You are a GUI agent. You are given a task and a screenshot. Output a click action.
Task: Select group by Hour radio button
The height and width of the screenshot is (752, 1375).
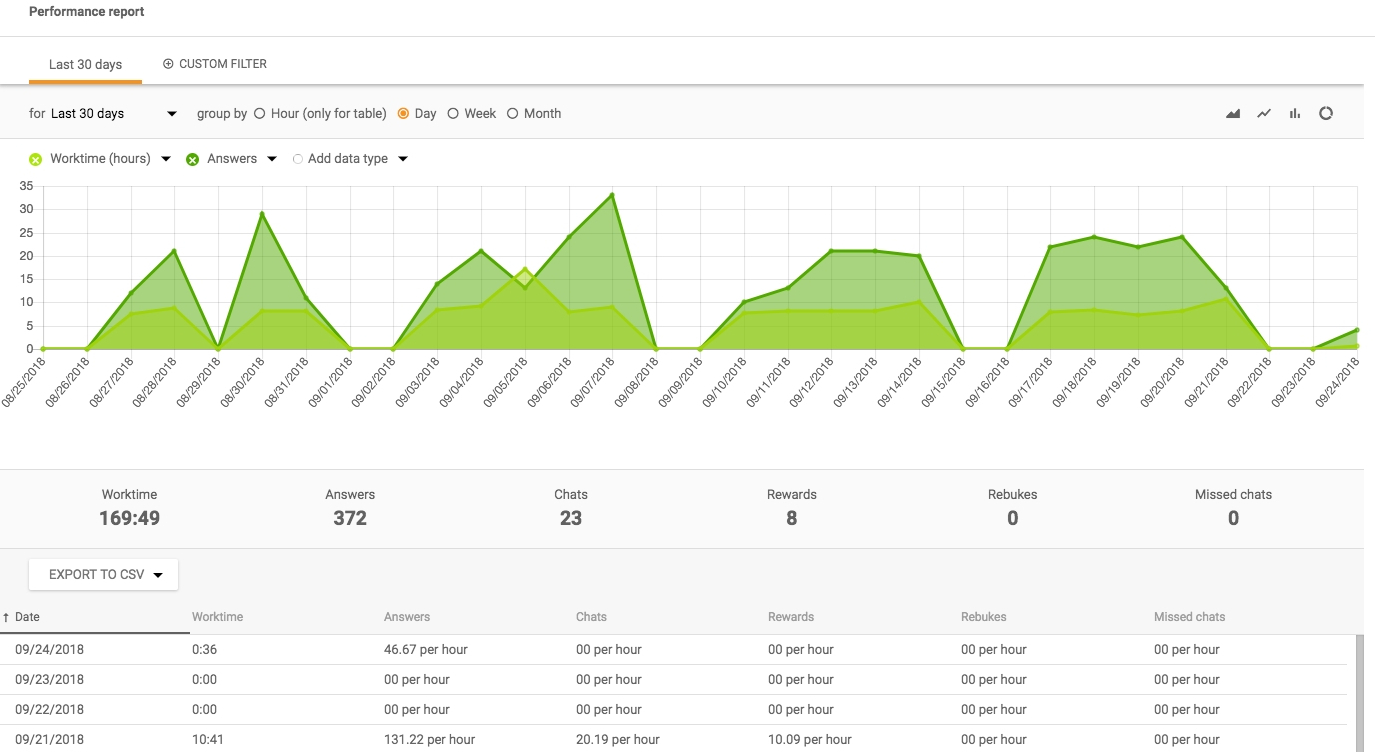[x=260, y=114]
